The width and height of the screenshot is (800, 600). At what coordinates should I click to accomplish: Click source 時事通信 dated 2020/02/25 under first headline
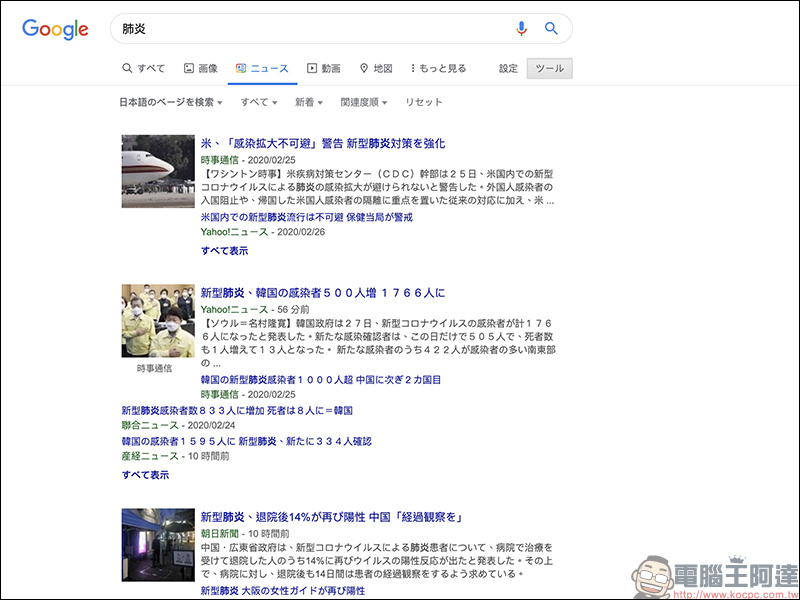219,160
